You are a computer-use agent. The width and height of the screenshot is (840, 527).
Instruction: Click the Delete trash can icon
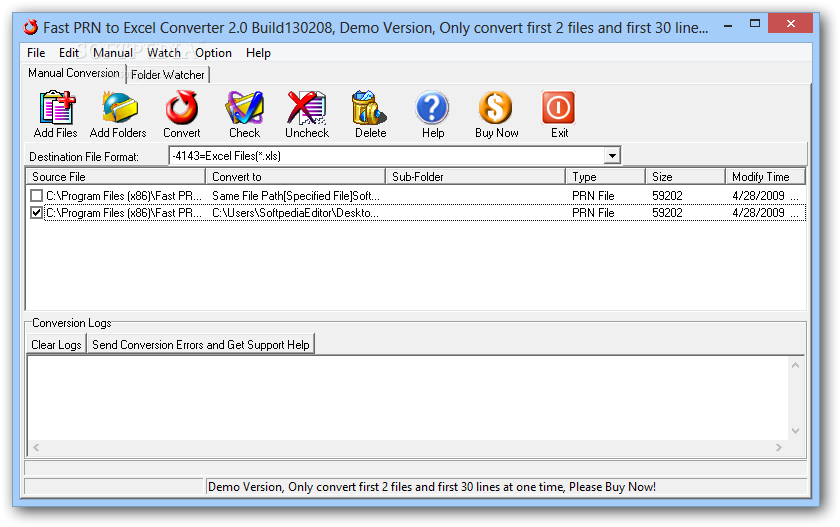click(x=370, y=108)
